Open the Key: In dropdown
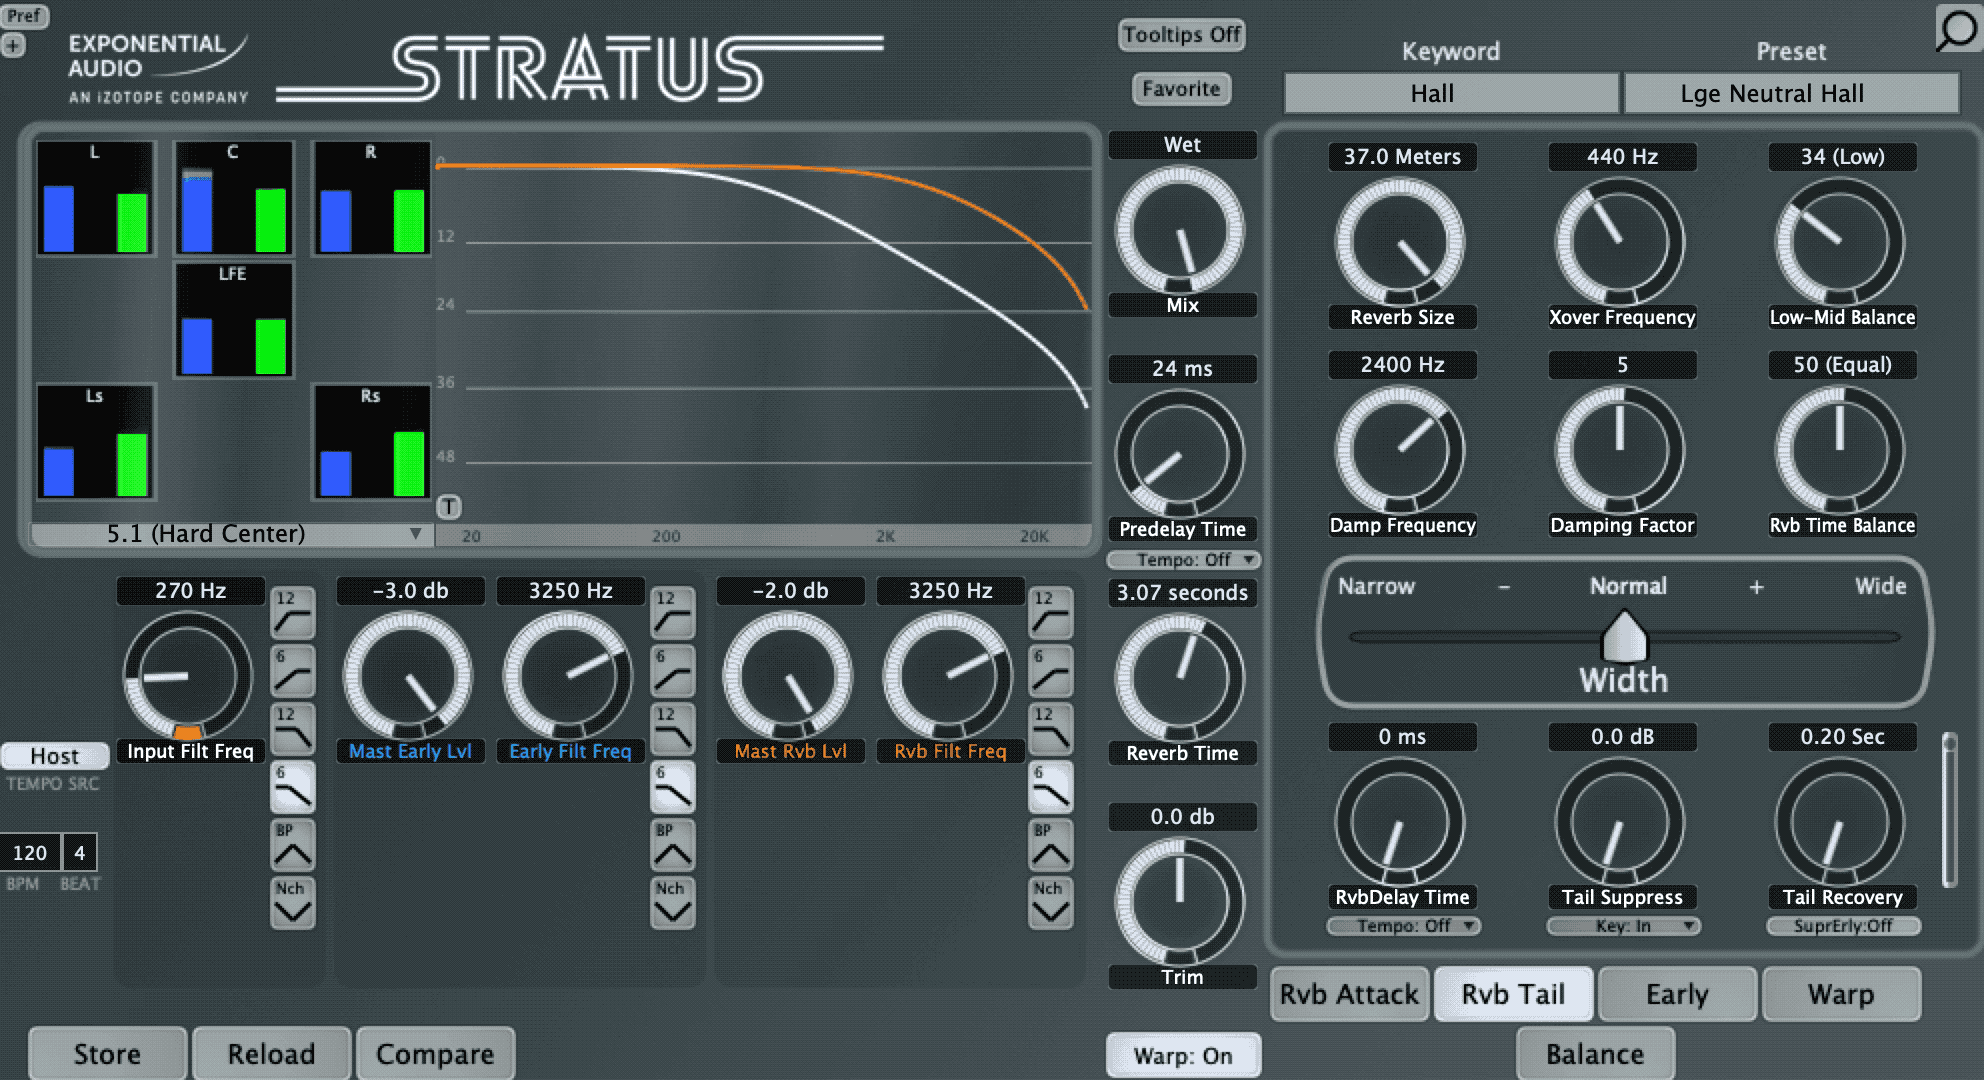 [1622, 926]
